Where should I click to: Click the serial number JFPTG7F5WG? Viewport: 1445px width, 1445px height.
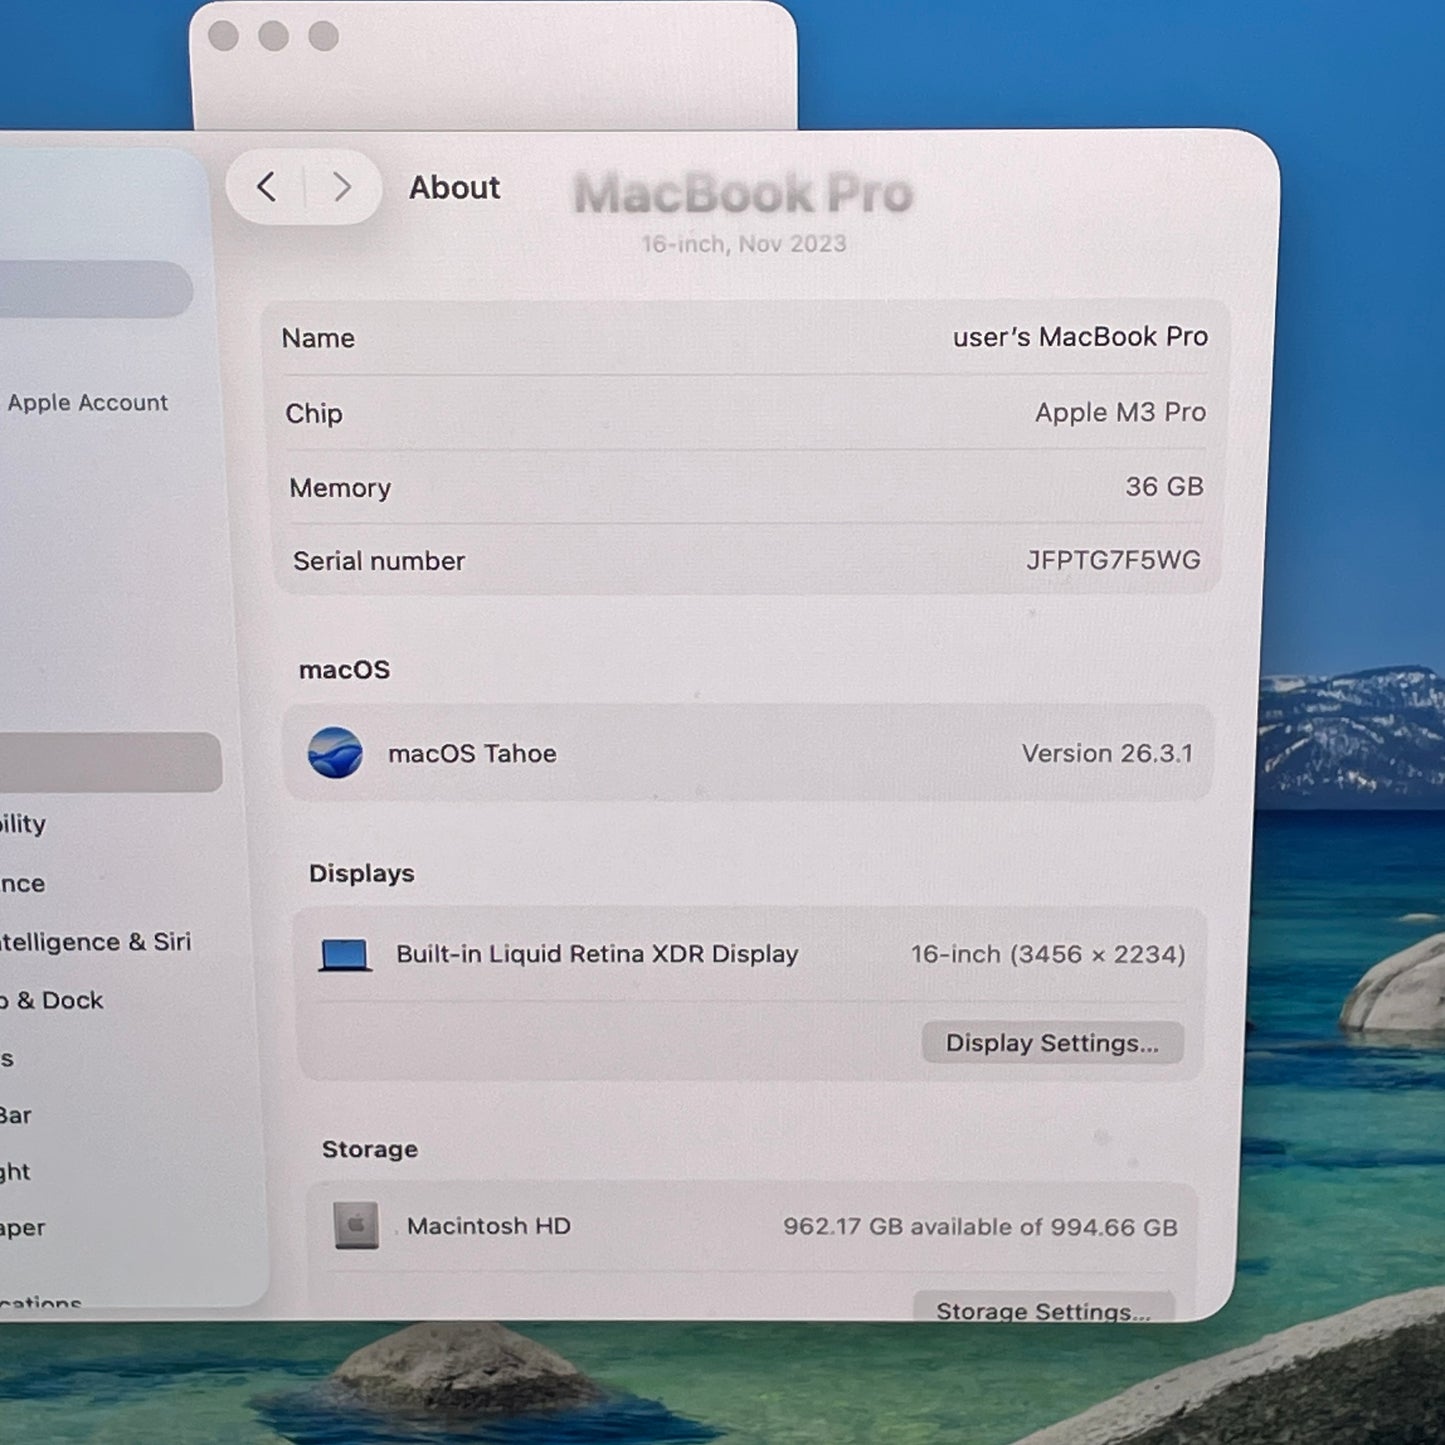(1112, 560)
